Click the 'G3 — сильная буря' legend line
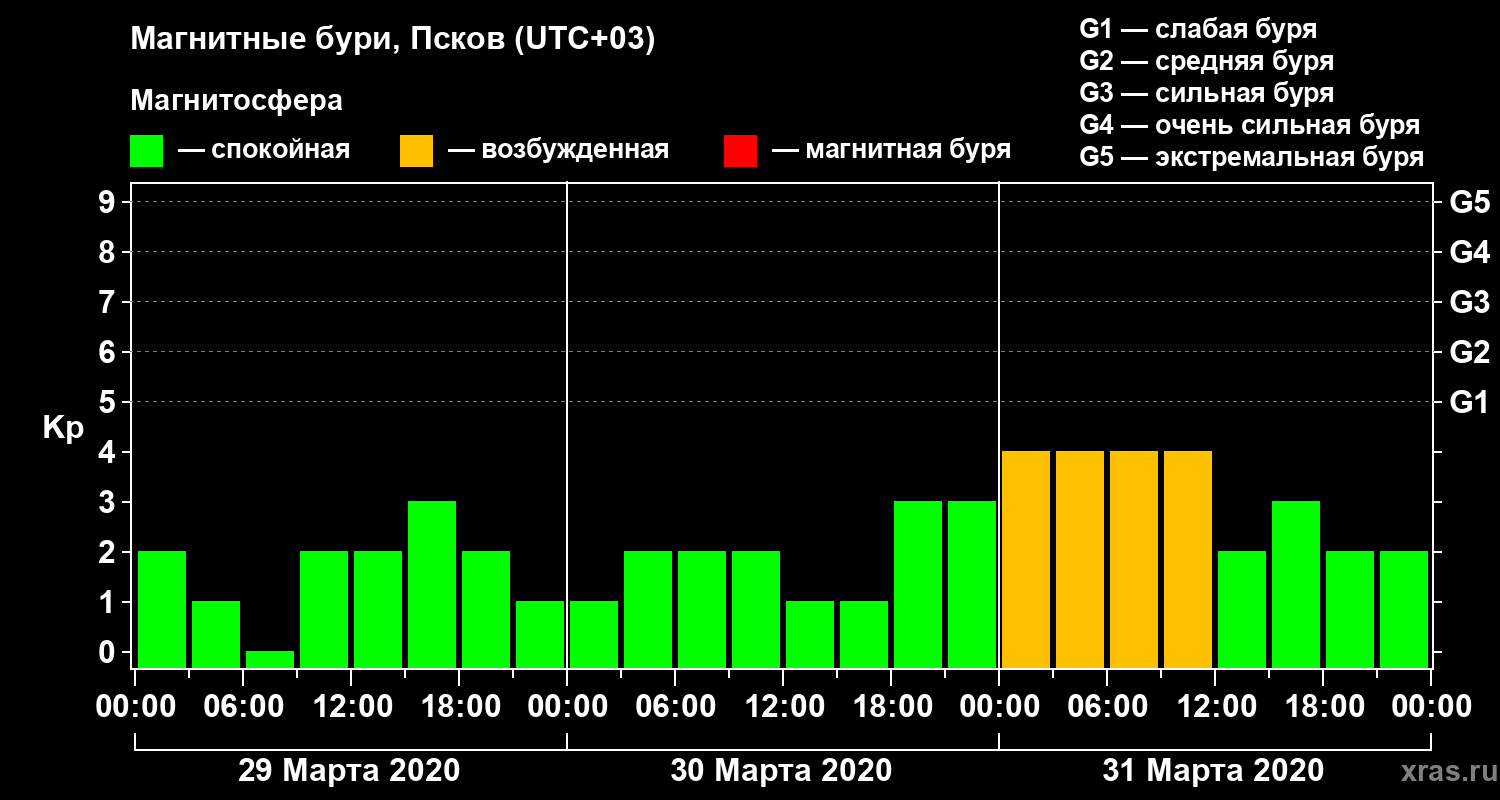This screenshot has width=1500, height=800. click(1206, 93)
